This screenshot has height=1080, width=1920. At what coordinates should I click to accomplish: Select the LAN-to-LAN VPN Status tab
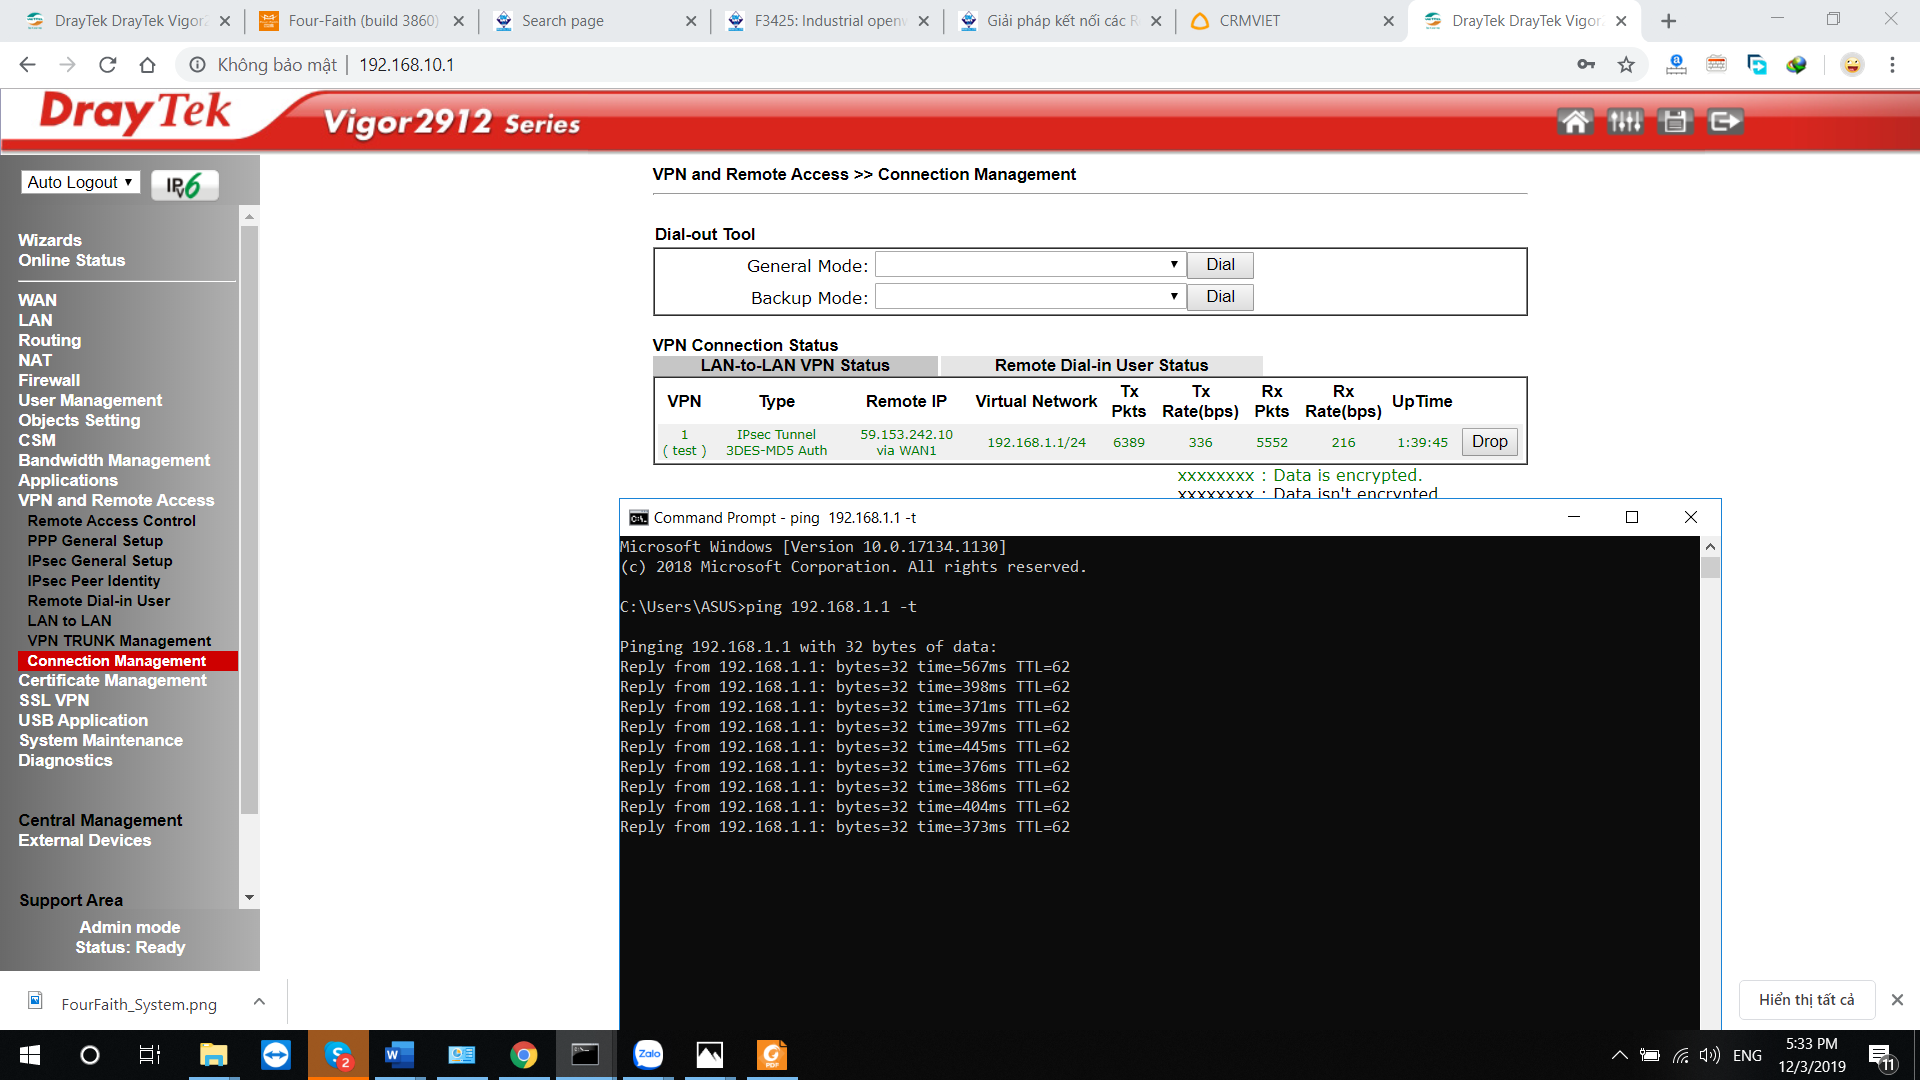pos(795,366)
